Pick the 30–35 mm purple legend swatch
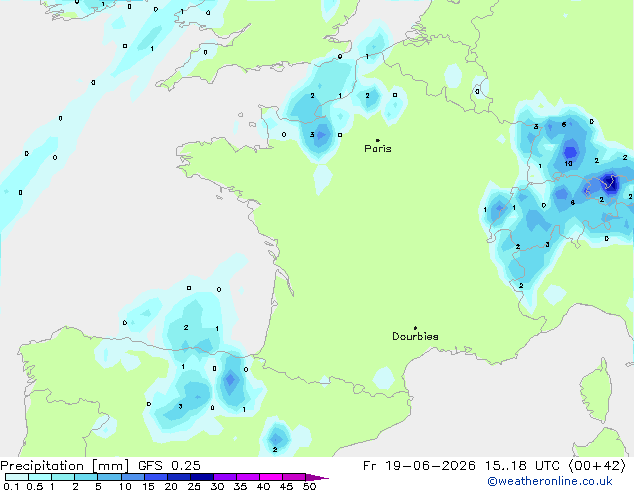 tap(224, 477)
